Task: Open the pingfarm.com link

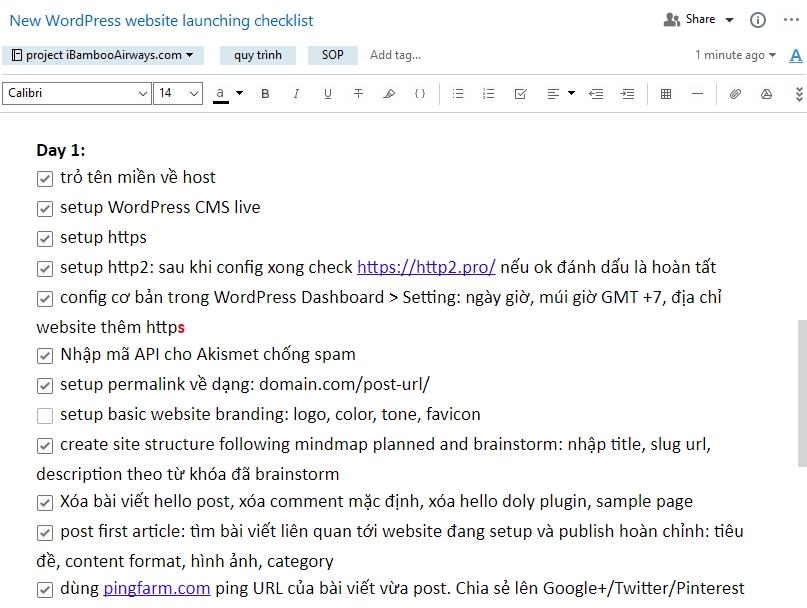Action: [157, 588]
